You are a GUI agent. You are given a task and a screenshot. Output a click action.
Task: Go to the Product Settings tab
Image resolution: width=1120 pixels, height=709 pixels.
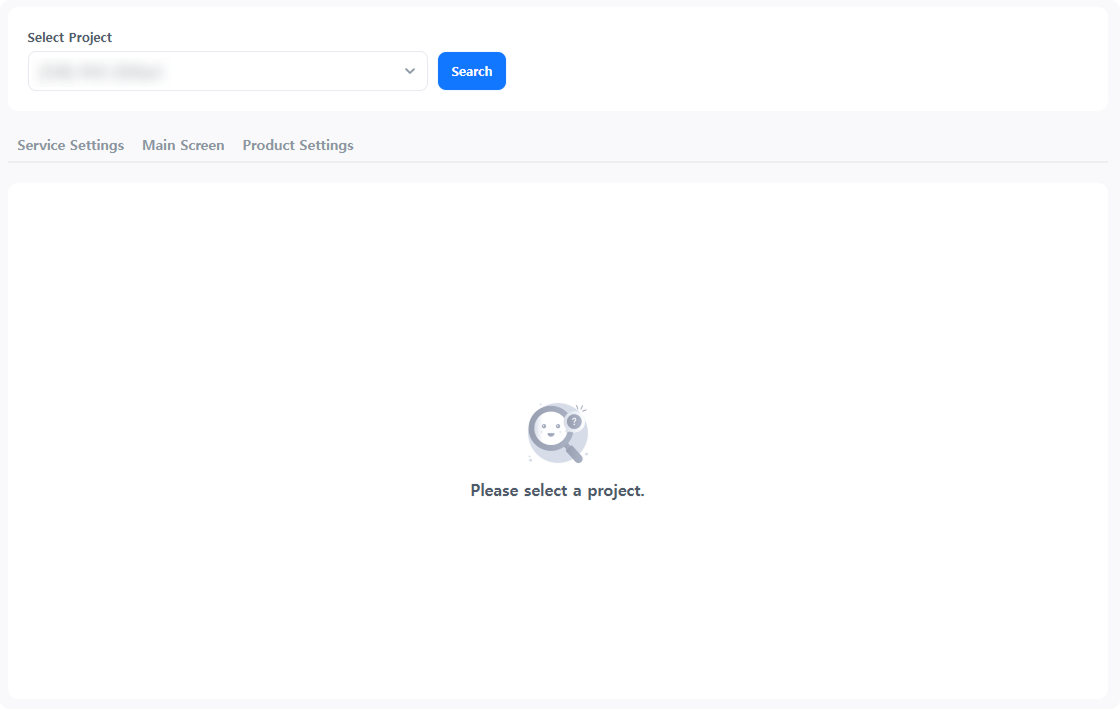[298, 145]
